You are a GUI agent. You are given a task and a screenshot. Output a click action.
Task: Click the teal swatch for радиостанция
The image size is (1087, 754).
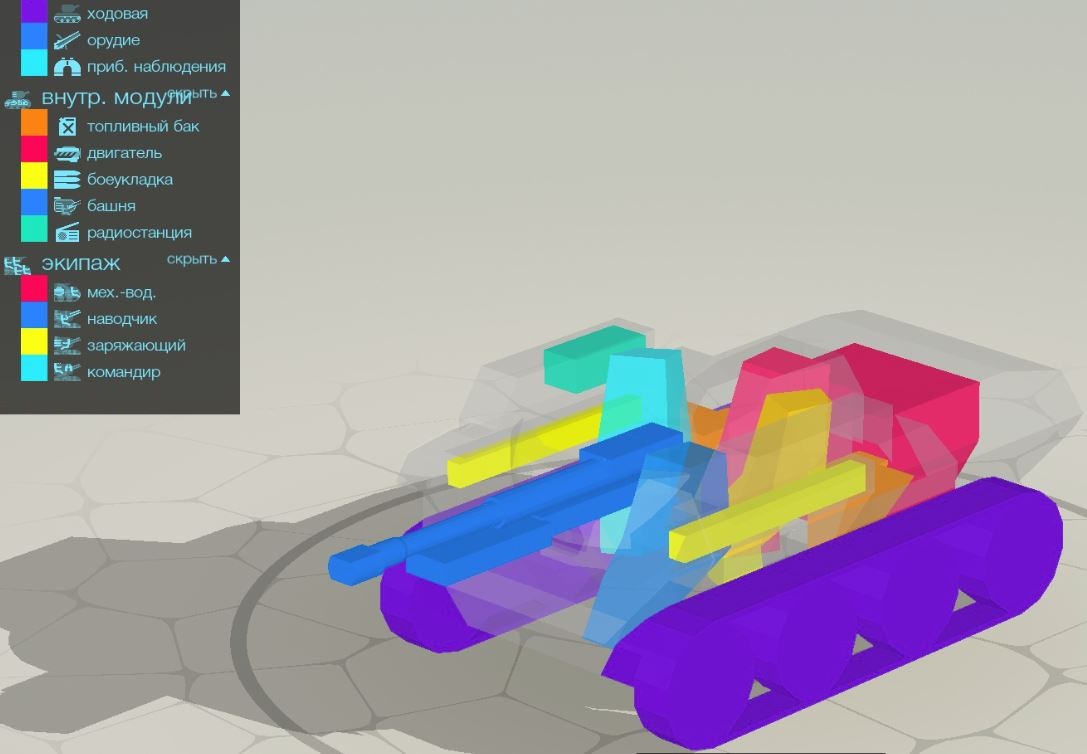pos(34,229)
